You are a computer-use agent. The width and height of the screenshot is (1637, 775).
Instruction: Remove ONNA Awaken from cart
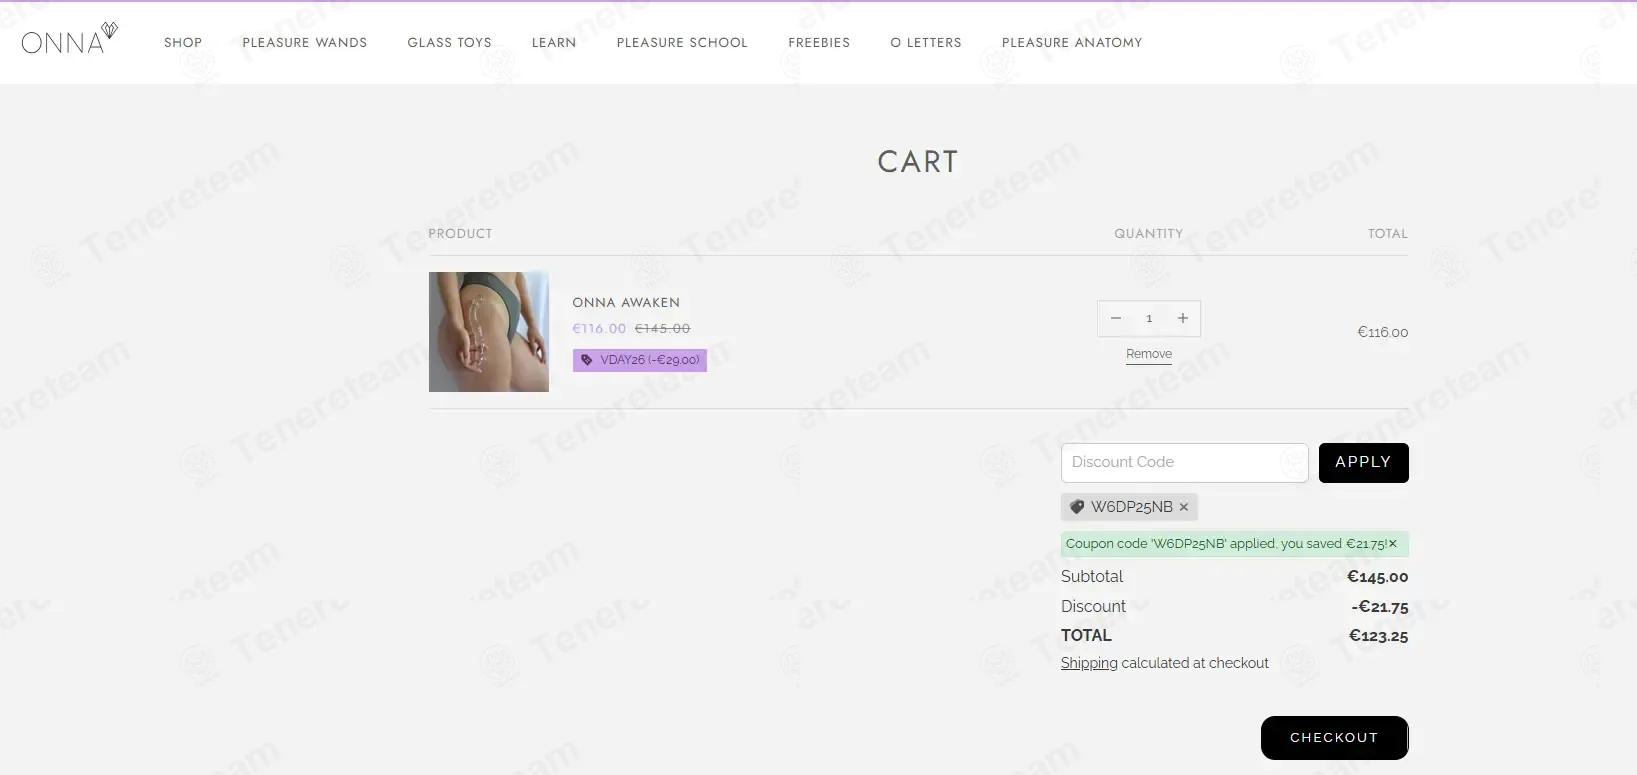pyautogui.click(x=1149, y=354)
